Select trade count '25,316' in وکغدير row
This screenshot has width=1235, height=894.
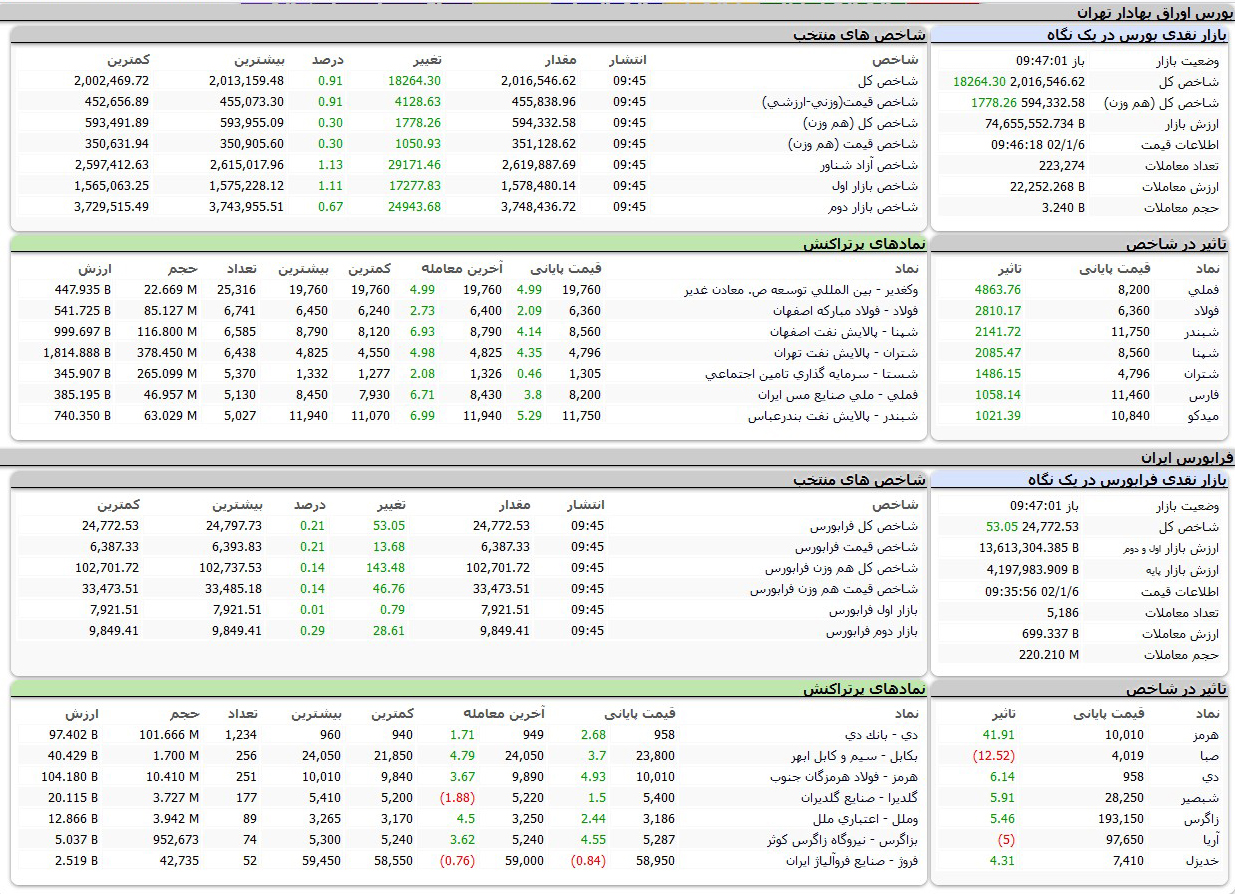click(236, 290)
